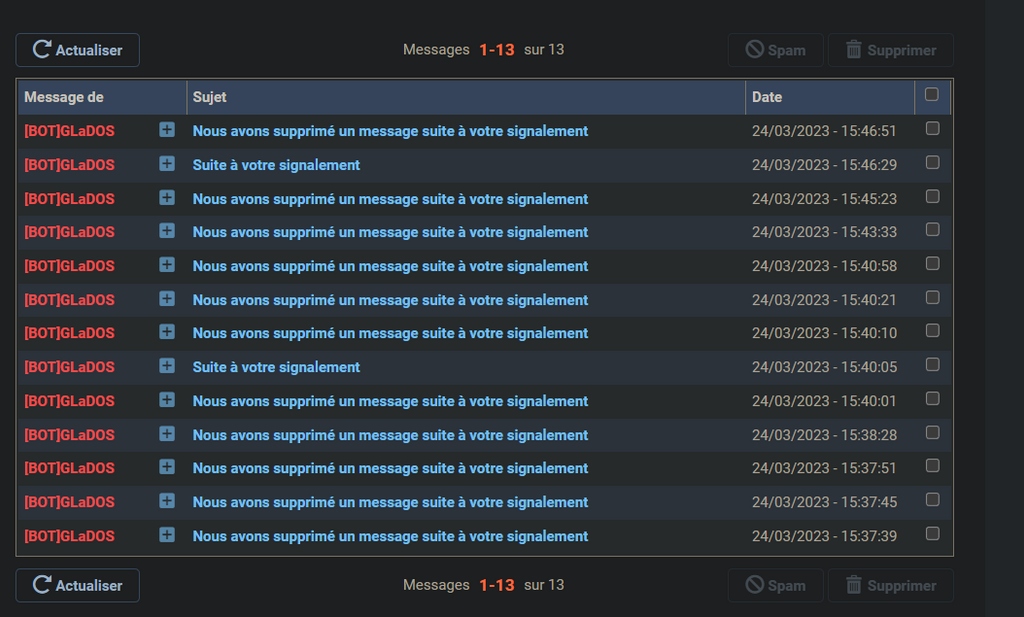The height and width of the screenshot is (617, 1024).
Task: Click [BOT]GLaDOS sender on the 15:37:51 row
Action: (69, 468)
